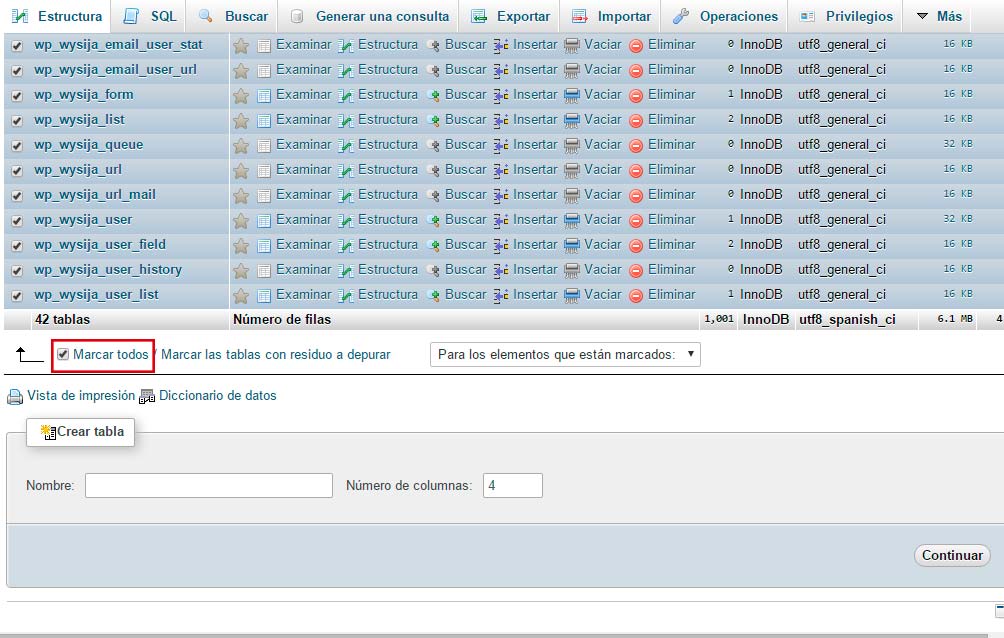The height and width of the screenshot is (638, 1004).
Task: Click the Insertar icon in wp_wysija_url_mail row
Action: point(501,195)
